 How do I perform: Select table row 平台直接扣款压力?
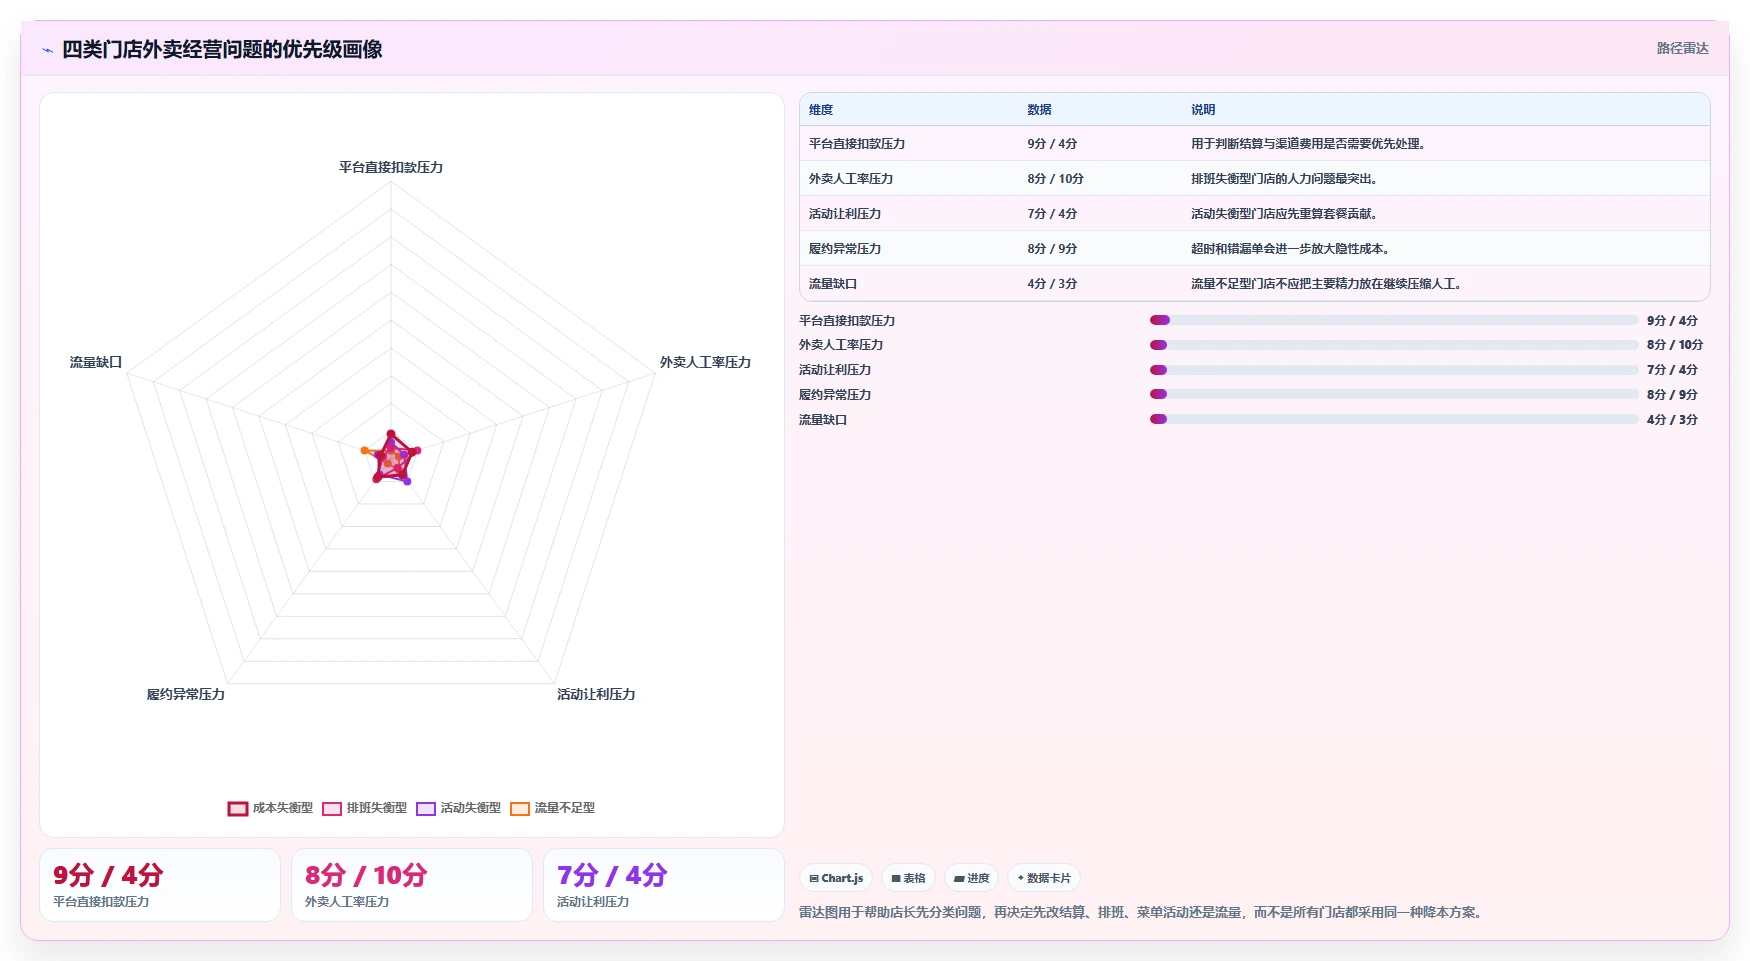coord(1255,144)
